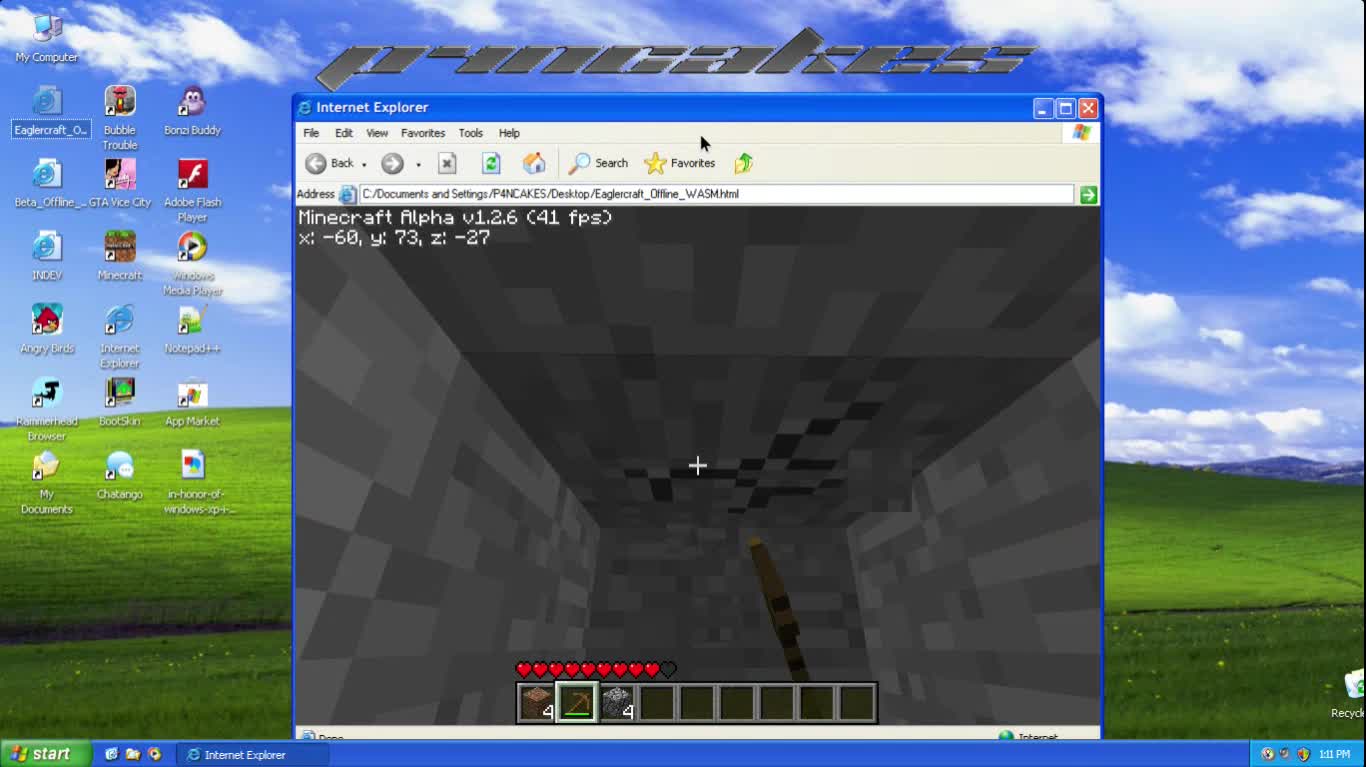The height and width of the screenshot is (767, 1366).
Task: Open the Rammerhead Browser shortcut
Action: (47, 409)
